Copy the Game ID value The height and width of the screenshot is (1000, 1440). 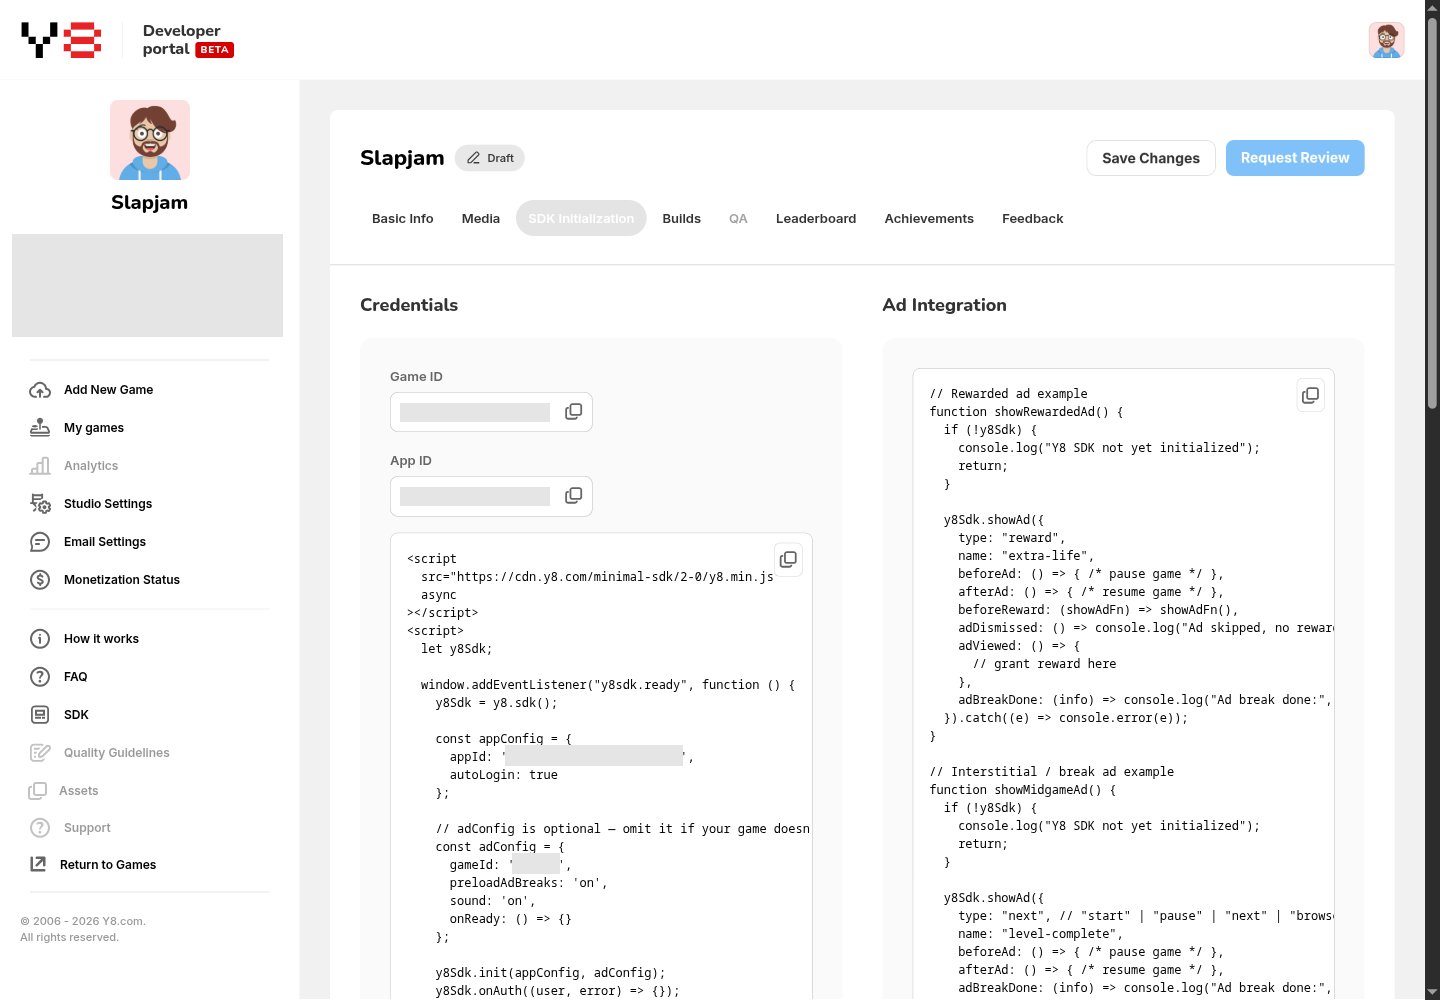[573, 412]
